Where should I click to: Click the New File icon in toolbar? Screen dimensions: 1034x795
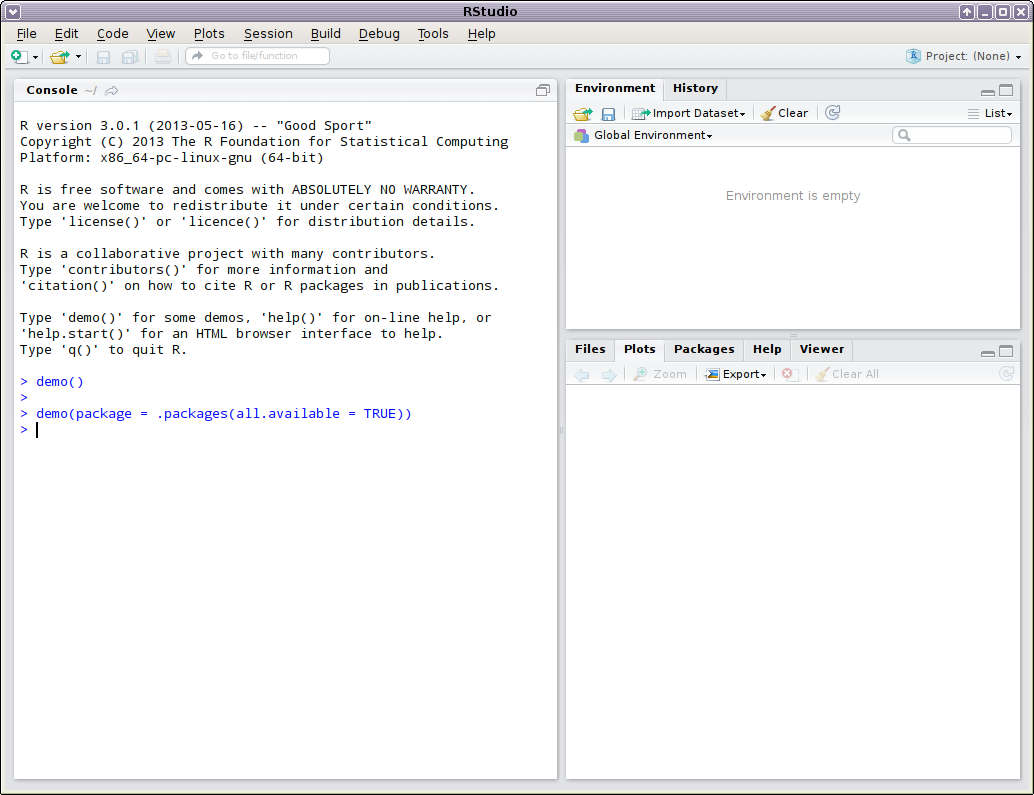coord(19,57)
